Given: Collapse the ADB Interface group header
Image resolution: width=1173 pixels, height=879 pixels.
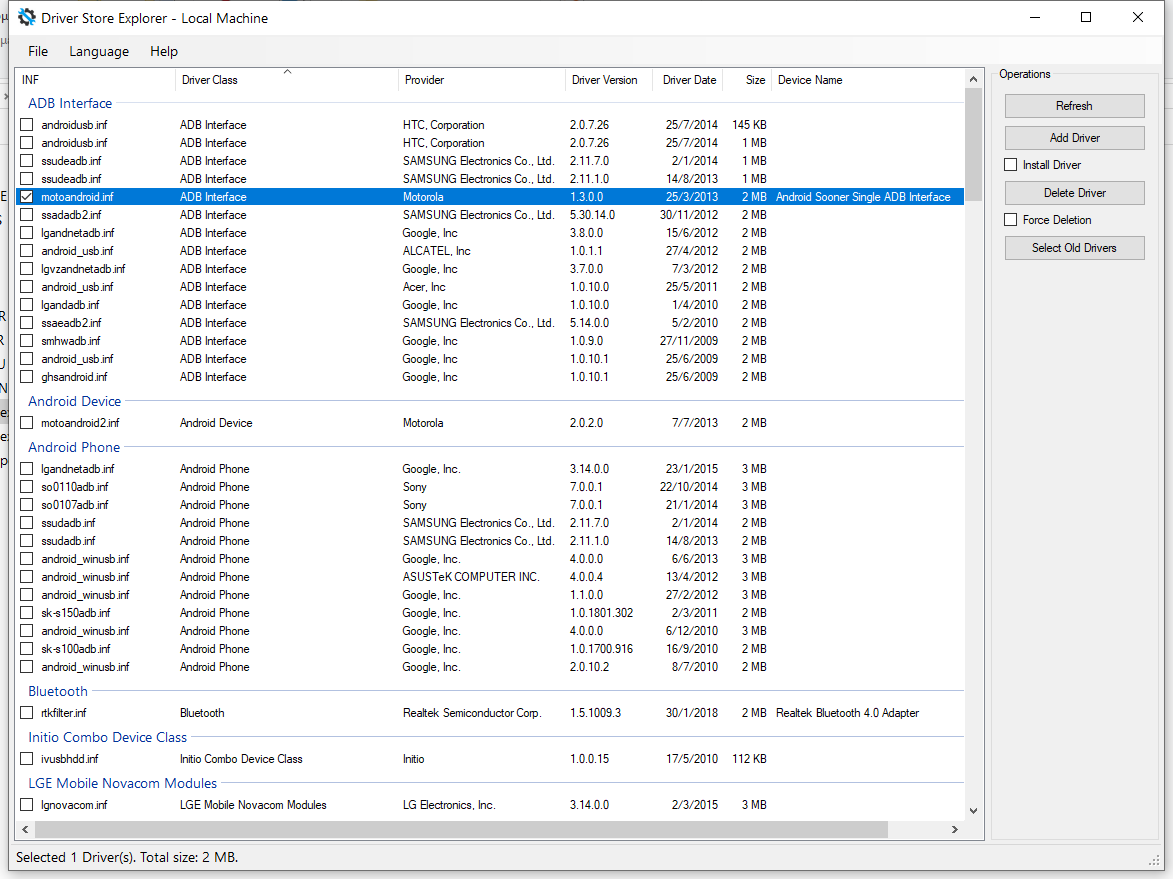Looking at the screenshot, I should 70,103.
